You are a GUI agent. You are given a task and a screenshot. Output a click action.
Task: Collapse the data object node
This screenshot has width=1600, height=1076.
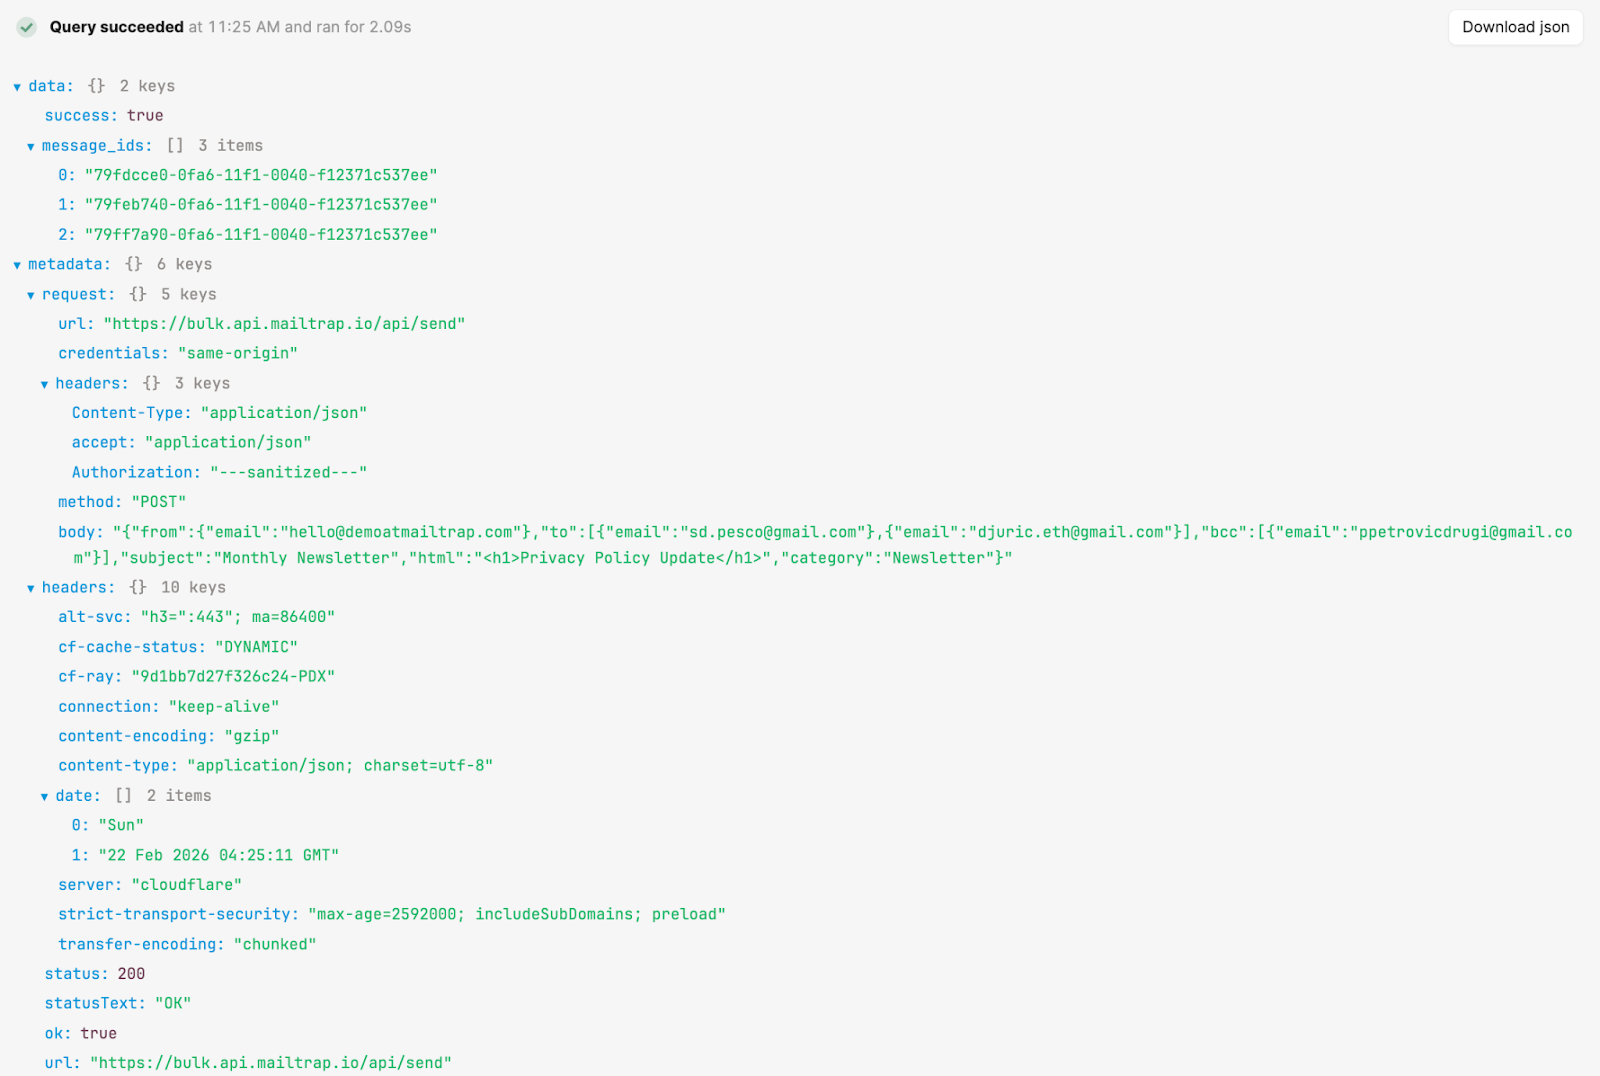[x=17, y=87]
